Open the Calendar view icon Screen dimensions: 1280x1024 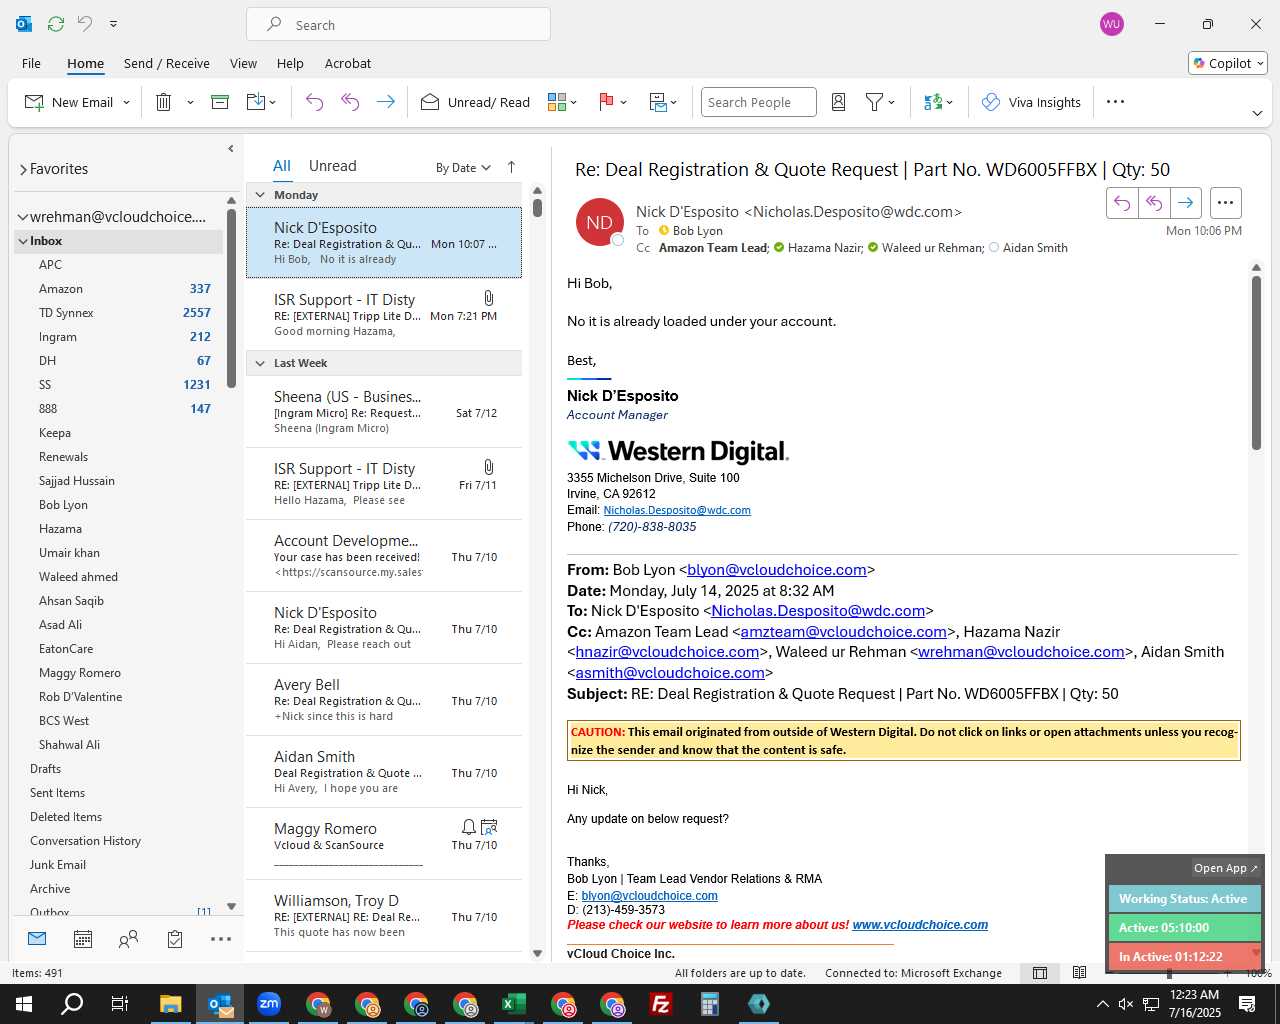(x=83, y=939)
